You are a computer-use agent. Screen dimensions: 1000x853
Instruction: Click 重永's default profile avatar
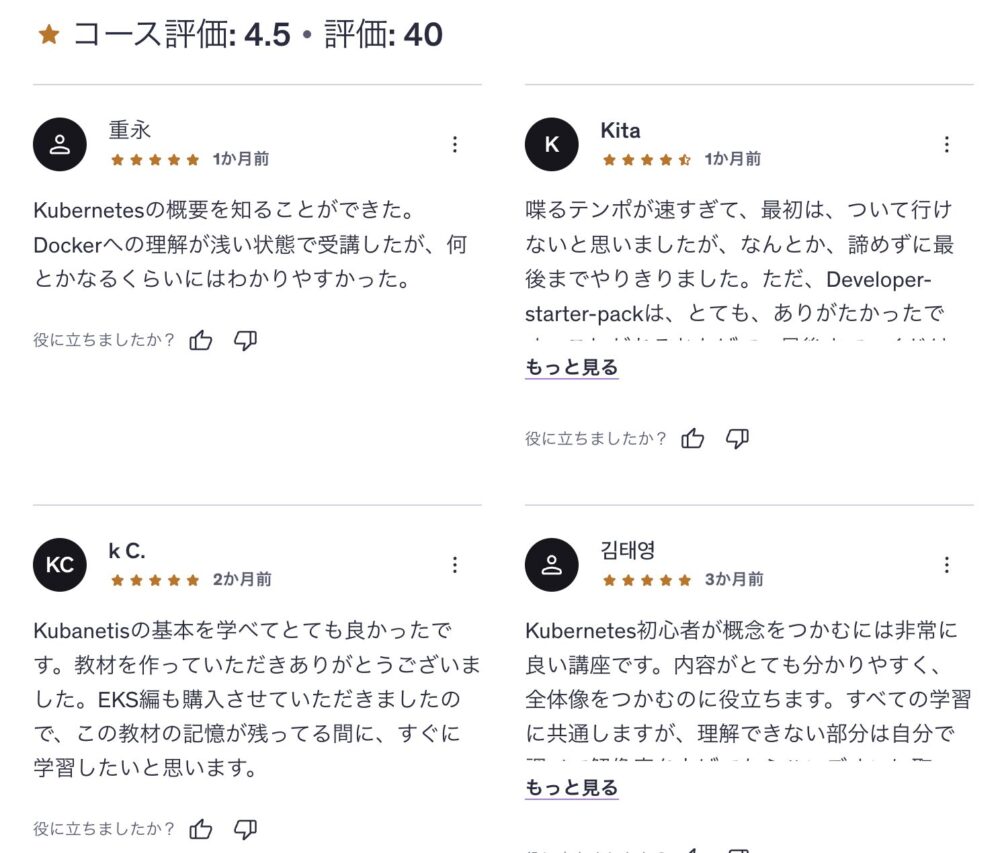tap(60, 144)
